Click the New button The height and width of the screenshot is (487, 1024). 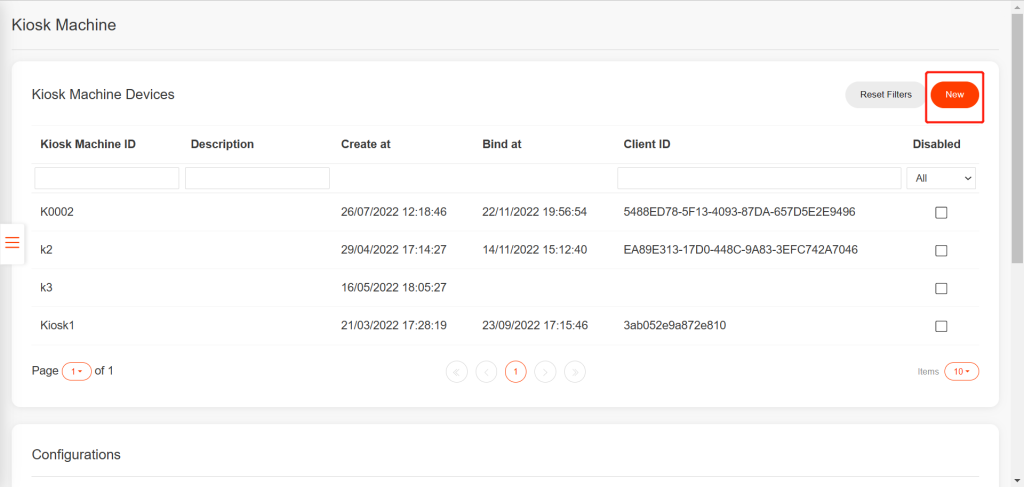tap(954, 95)
